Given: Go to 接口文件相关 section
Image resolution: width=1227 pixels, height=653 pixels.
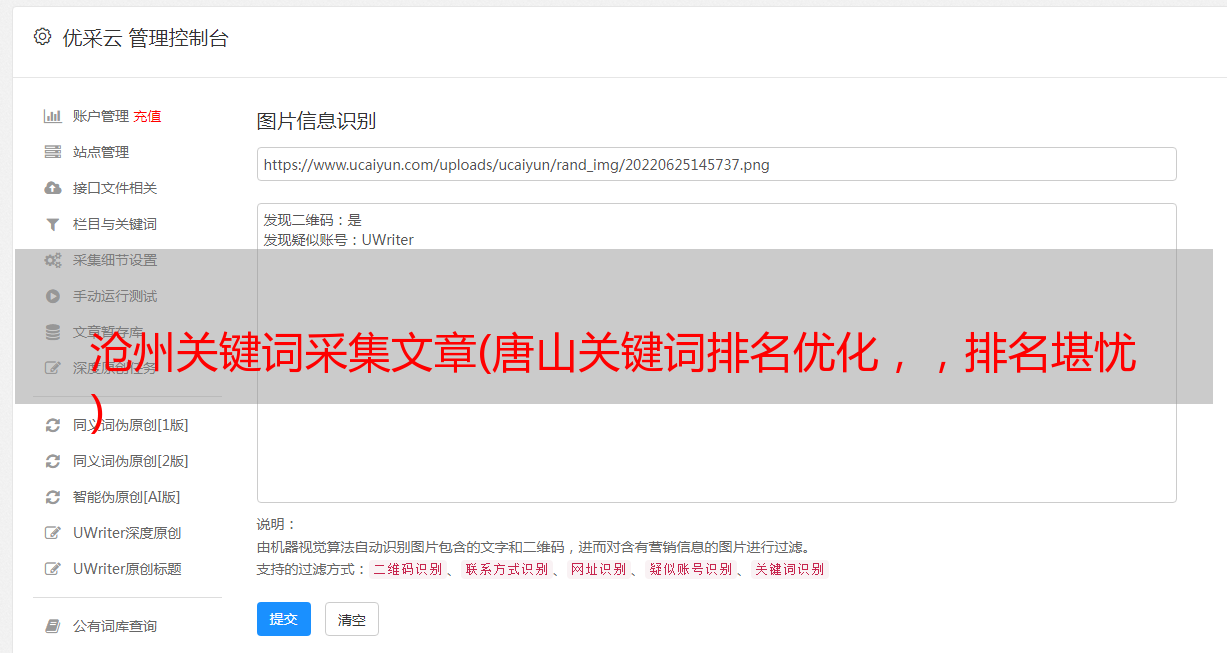Looking at the screenshot, I should pos(115,188).
